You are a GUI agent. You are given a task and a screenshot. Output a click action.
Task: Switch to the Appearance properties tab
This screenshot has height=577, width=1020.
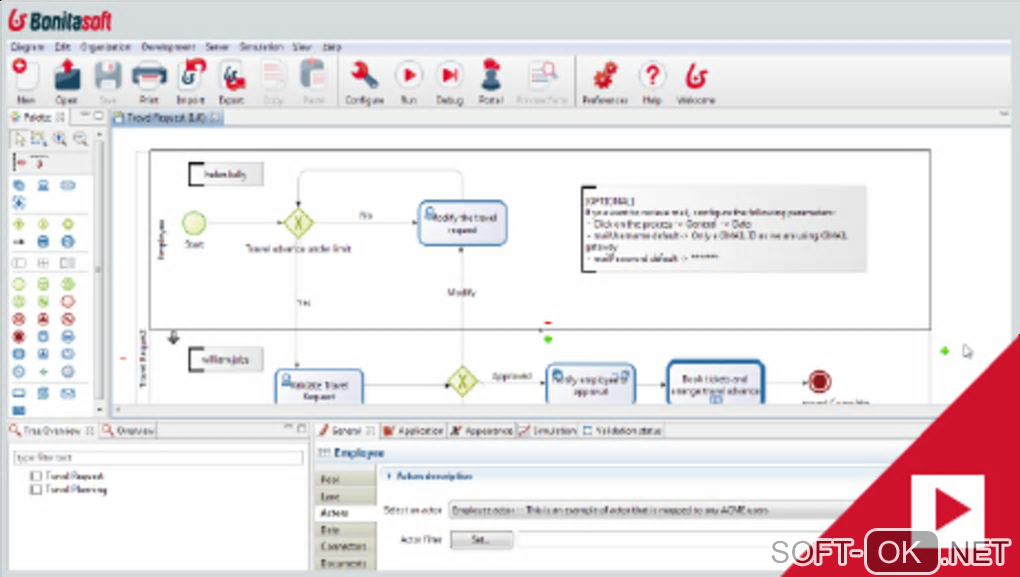pos(482,431)
